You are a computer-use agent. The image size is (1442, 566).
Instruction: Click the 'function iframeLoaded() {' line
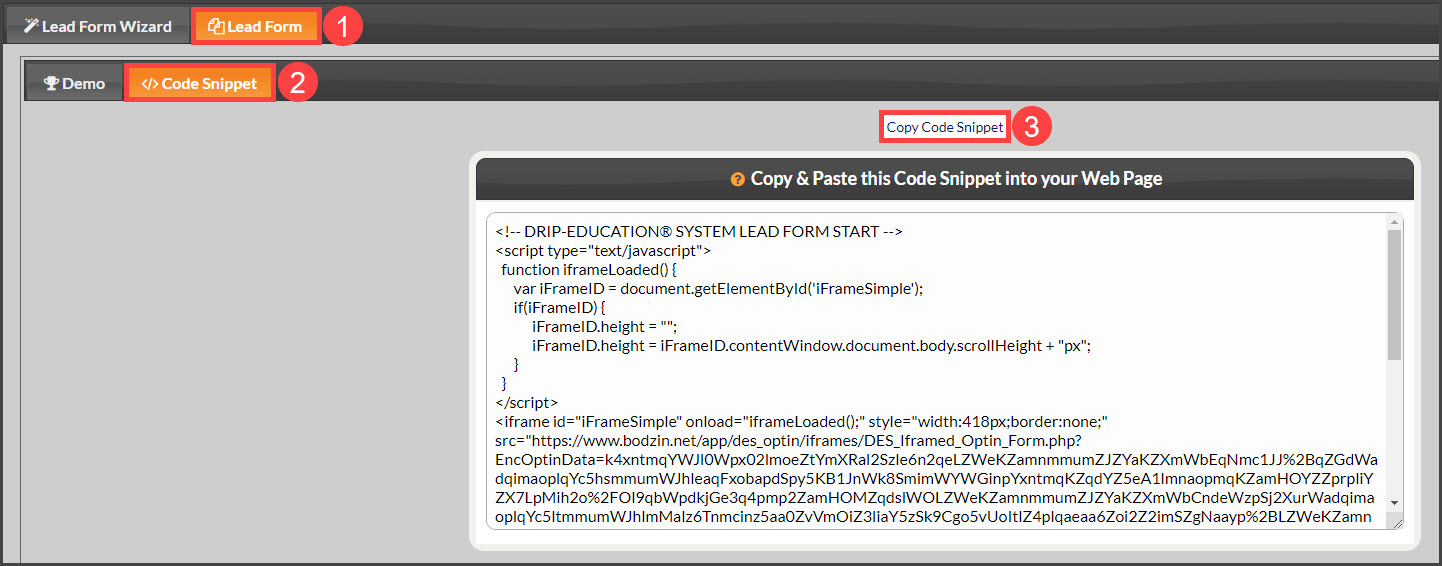click(589, 269)
